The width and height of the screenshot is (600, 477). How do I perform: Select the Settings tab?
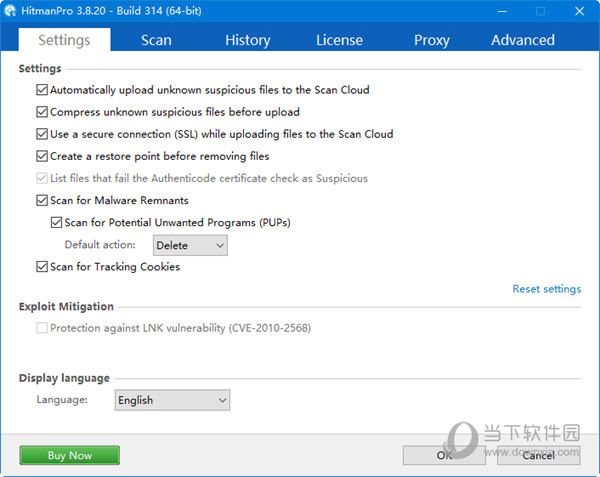(x=64, y=40)
